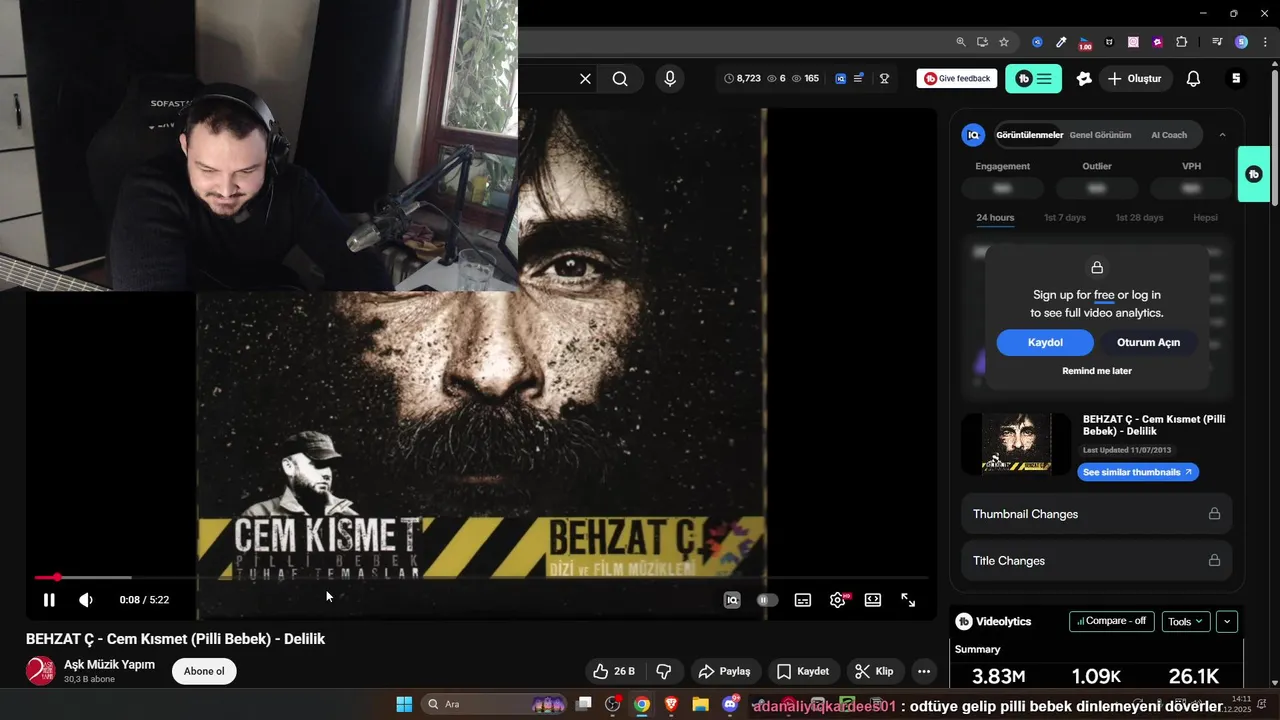Switch to the AI Coach tab
1280x720 pixels.
[x=1169, y=135]
